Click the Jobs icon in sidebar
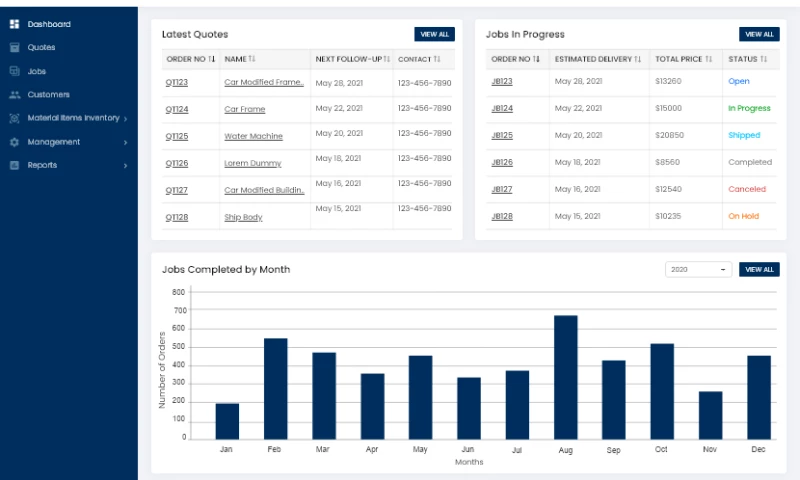Screen dimensions: 800x480 point(14,71)
